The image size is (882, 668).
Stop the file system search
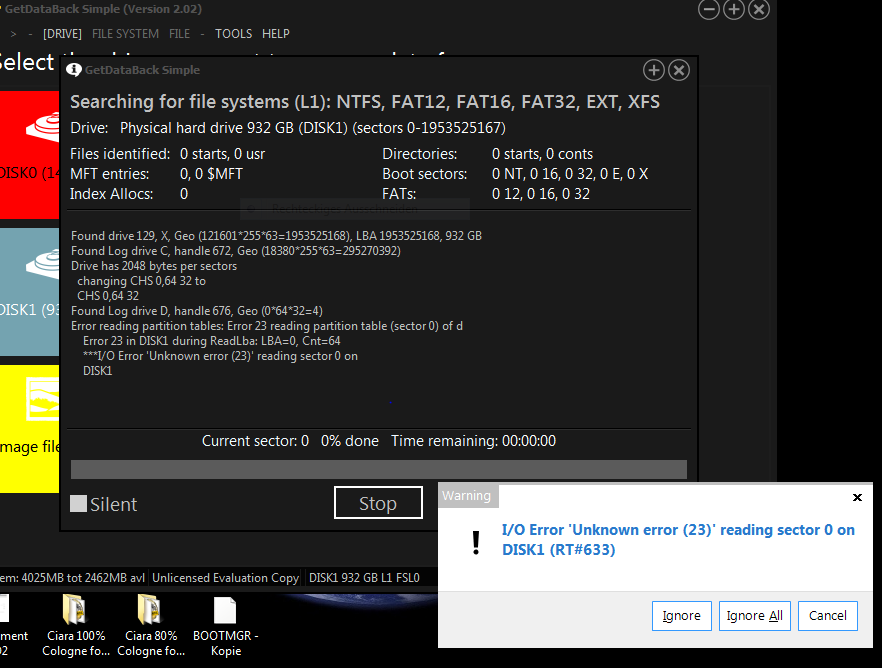(378, 503)
